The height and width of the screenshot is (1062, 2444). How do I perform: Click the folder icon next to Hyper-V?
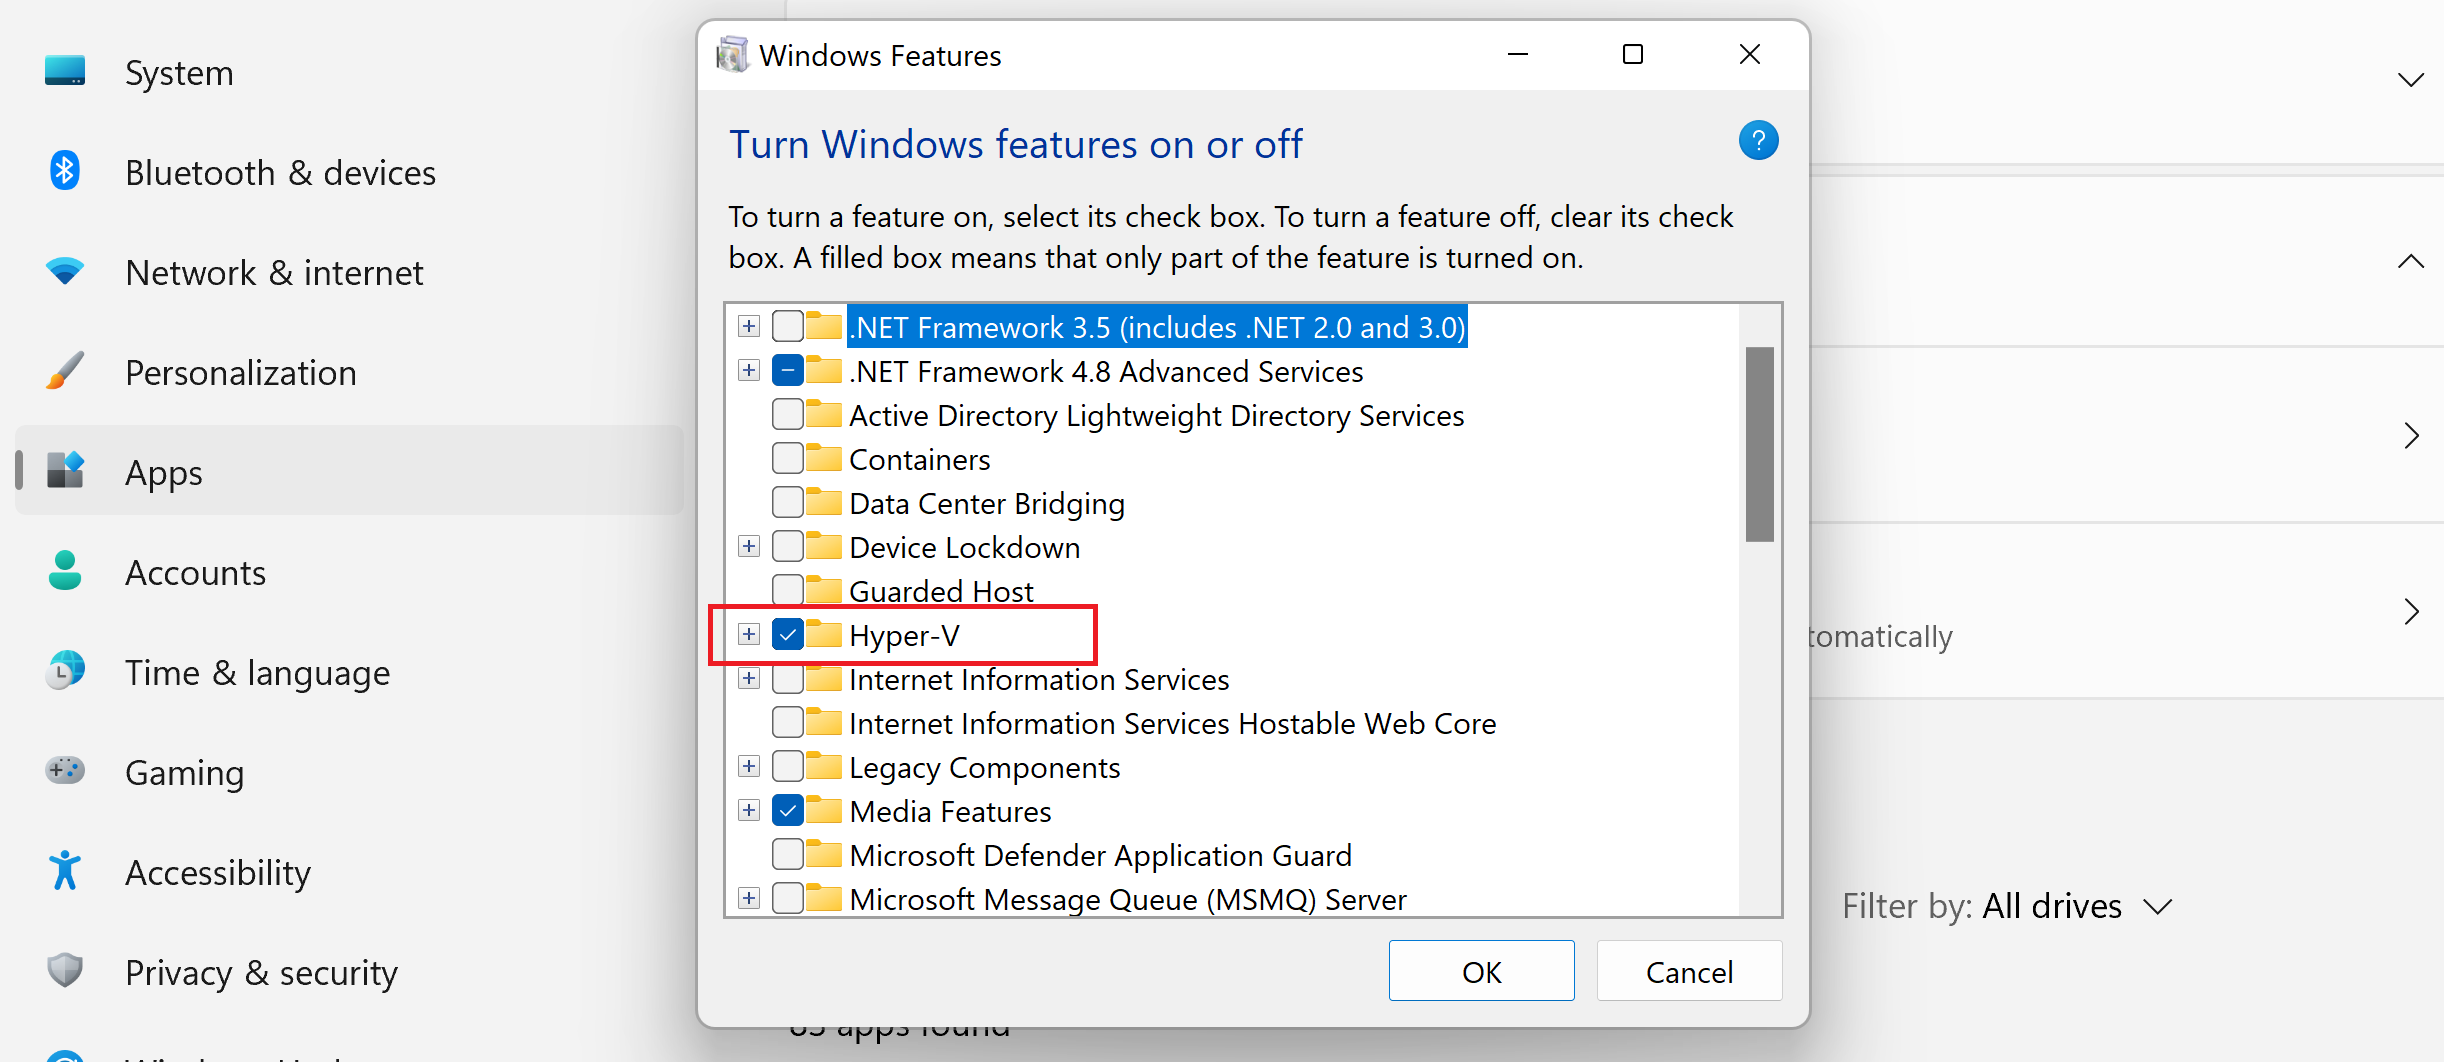point(824,634)
